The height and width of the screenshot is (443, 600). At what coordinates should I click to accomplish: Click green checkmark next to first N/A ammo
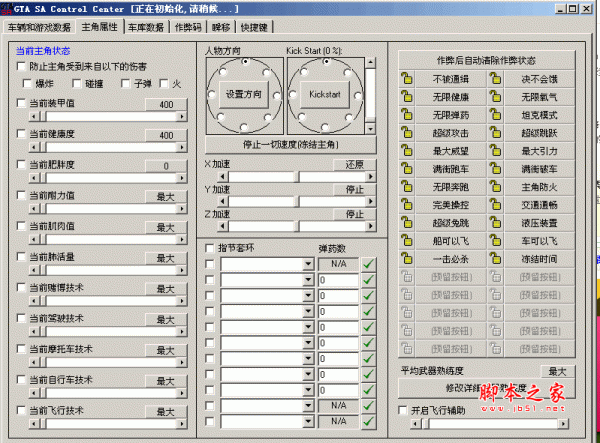click(x=368, y=264)
